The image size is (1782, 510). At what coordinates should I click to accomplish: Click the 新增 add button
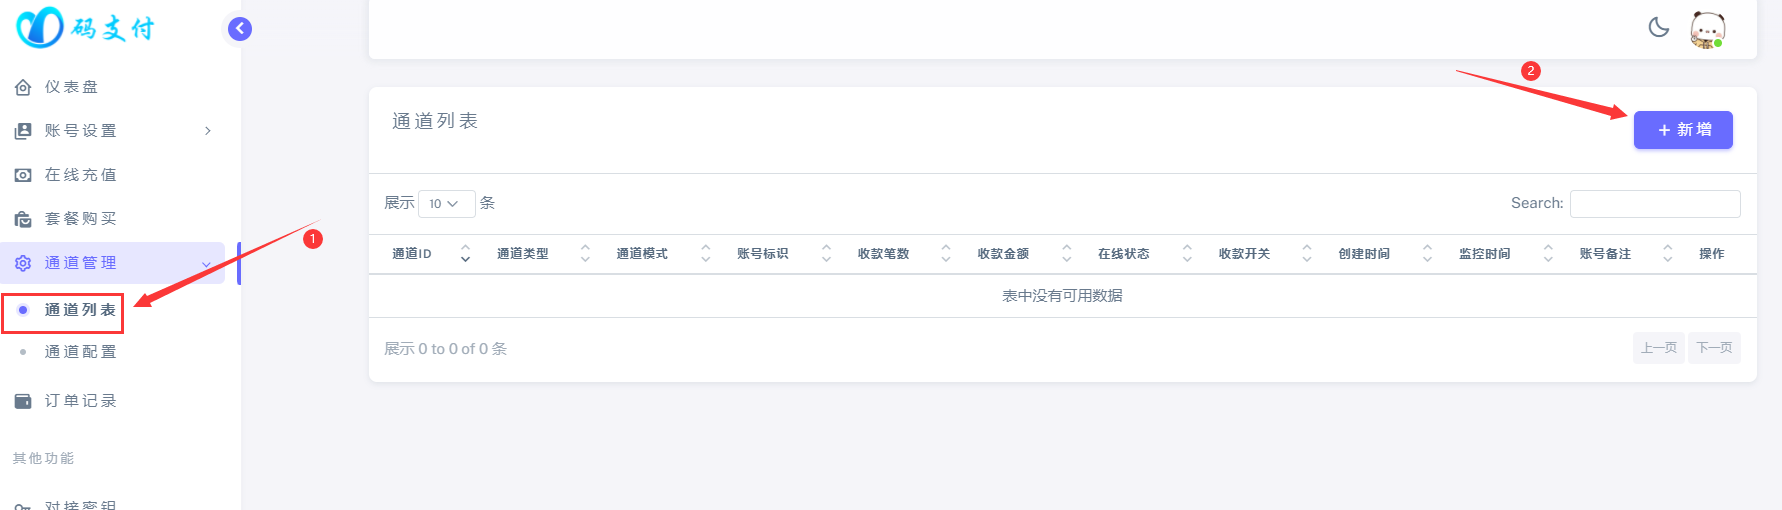[x=1683, y=130]
